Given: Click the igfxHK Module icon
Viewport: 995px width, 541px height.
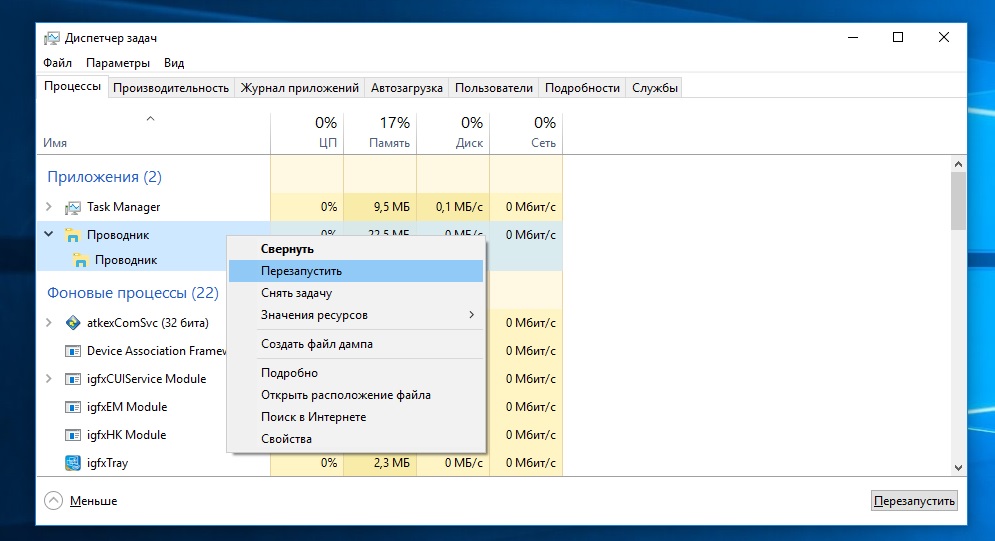Looking at the screenshot, I should [x=72, y=435].
